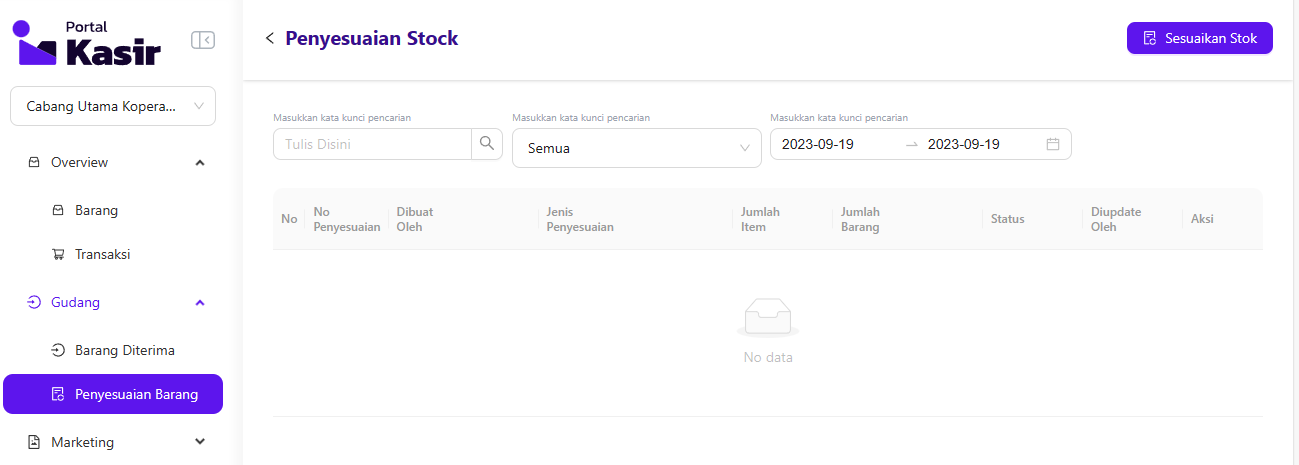The image size is (1299, 465).
Task: Click the Tulis Disini search field
Action: [372, 144]
